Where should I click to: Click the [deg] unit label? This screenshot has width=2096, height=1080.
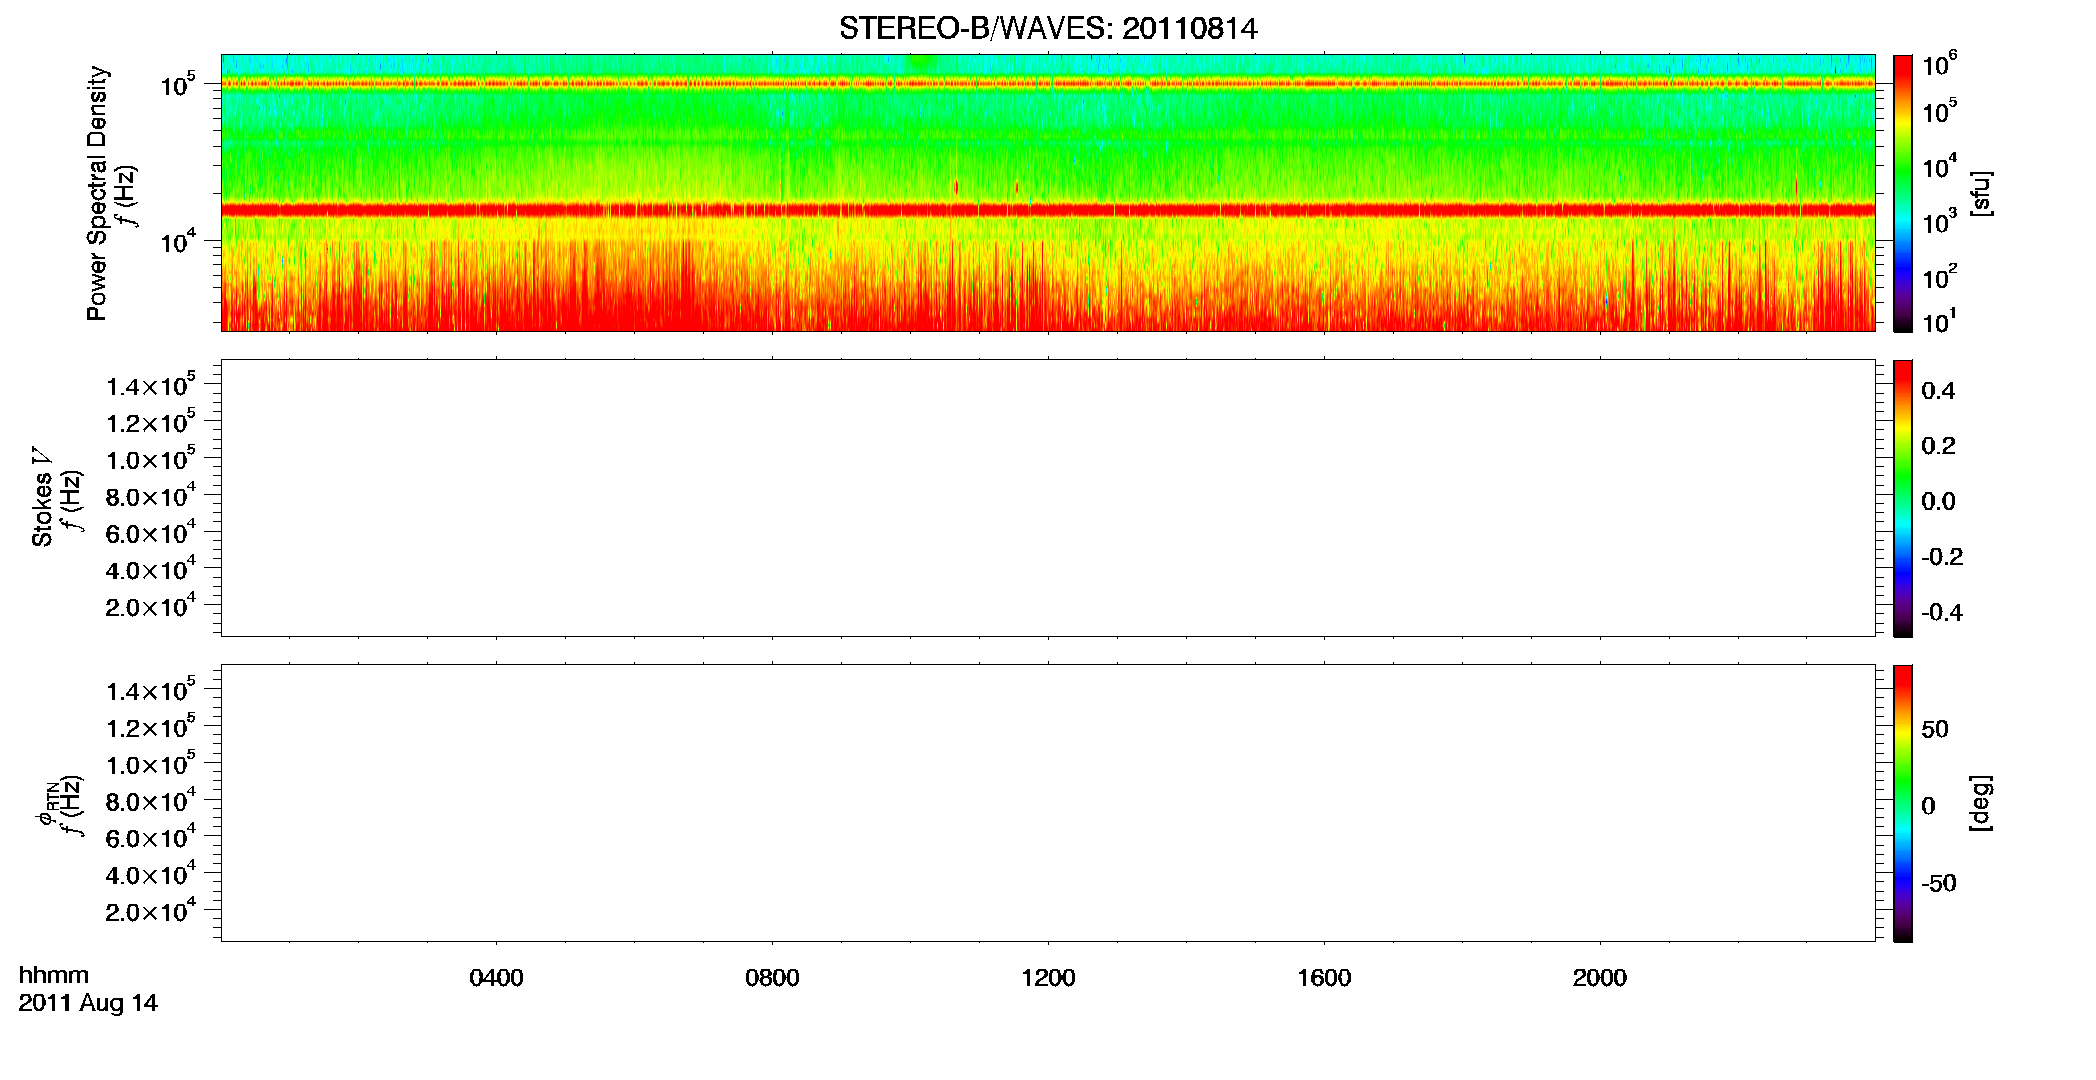coord(1980,803)
